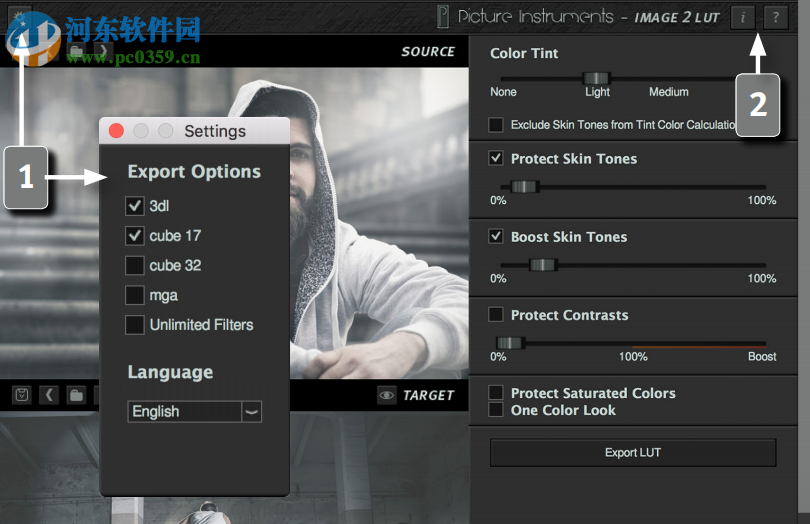Uncheck 3dl export option

(x=135, y=206)
